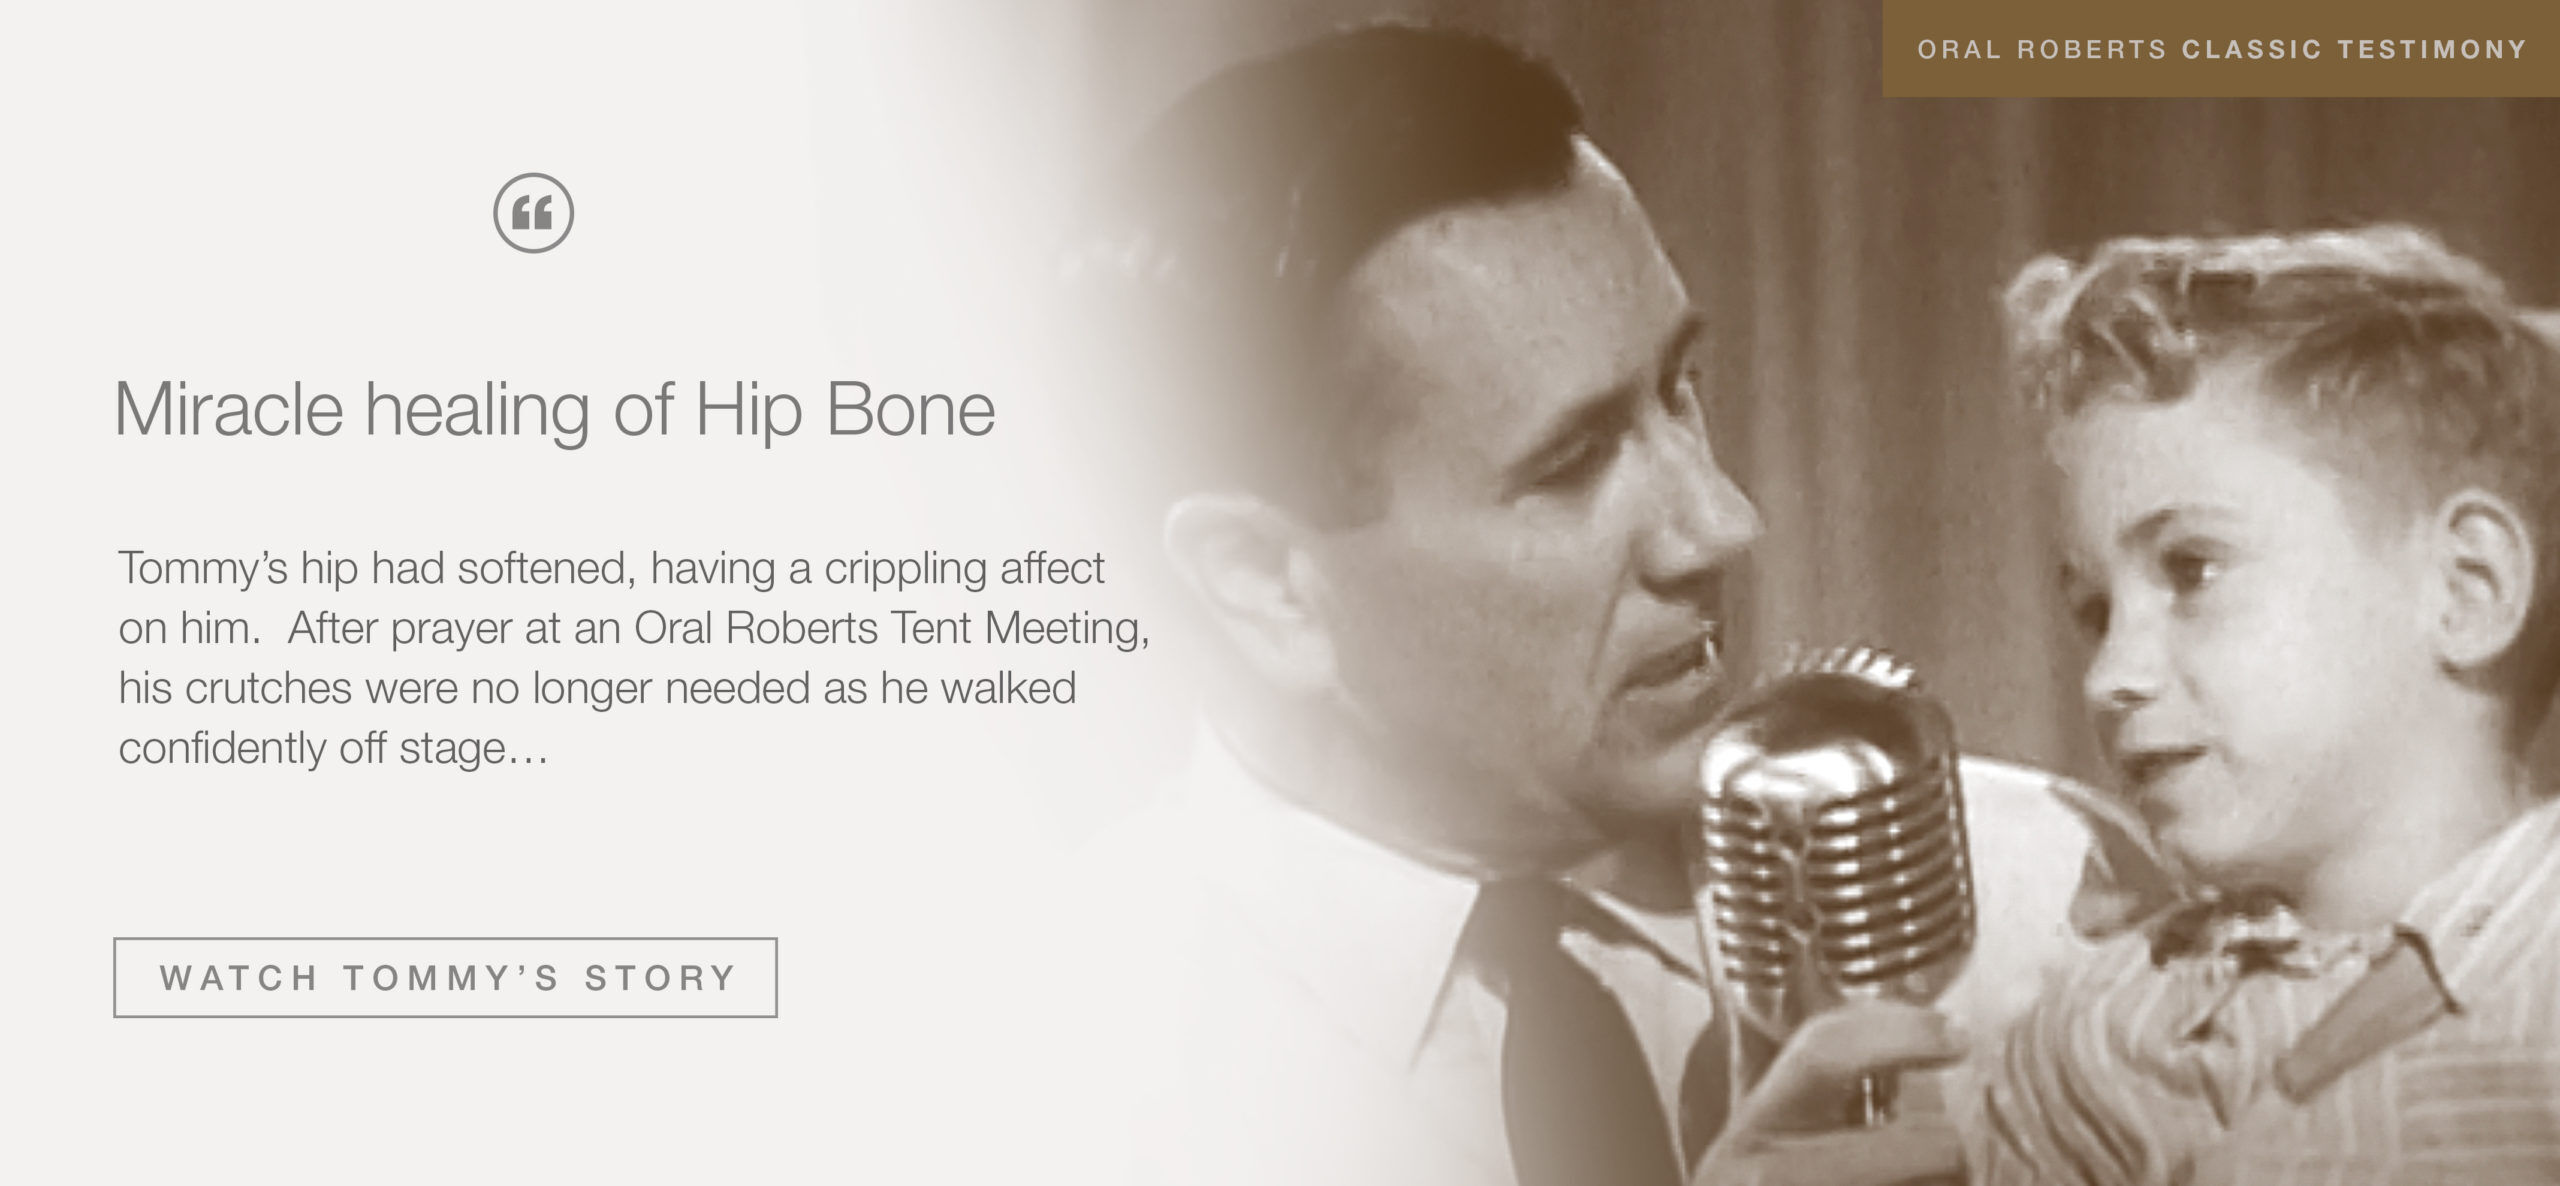Select the line starting "Tommy's hip had softened"
The image size is (2560, 1186).
coord(611,568)
